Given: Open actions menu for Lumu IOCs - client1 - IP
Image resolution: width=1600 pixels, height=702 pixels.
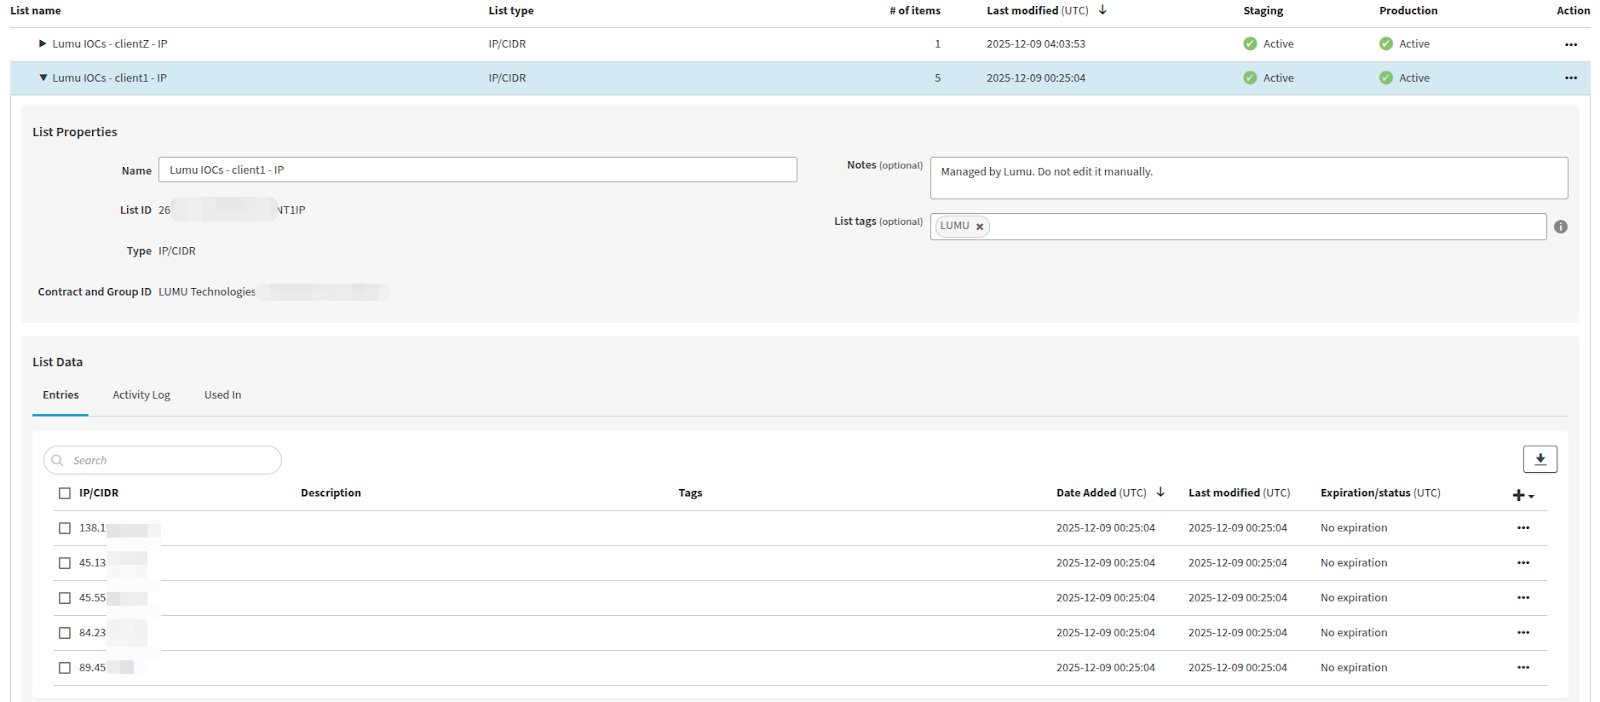Looking at the screenshot, I should pyautogui.click(x=1570, y=78).
